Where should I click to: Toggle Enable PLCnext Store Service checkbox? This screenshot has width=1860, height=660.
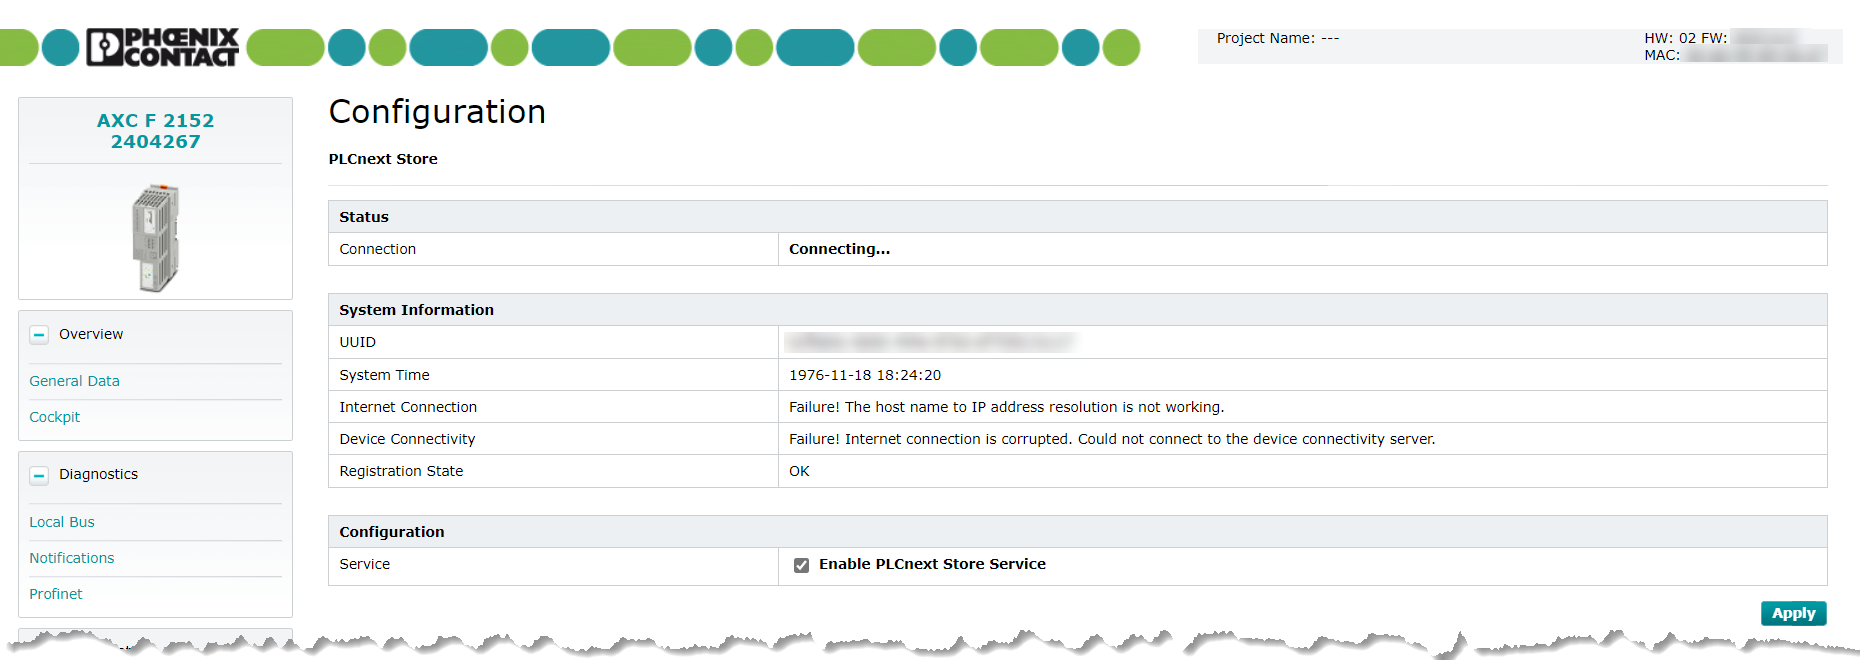click(801, 565)
